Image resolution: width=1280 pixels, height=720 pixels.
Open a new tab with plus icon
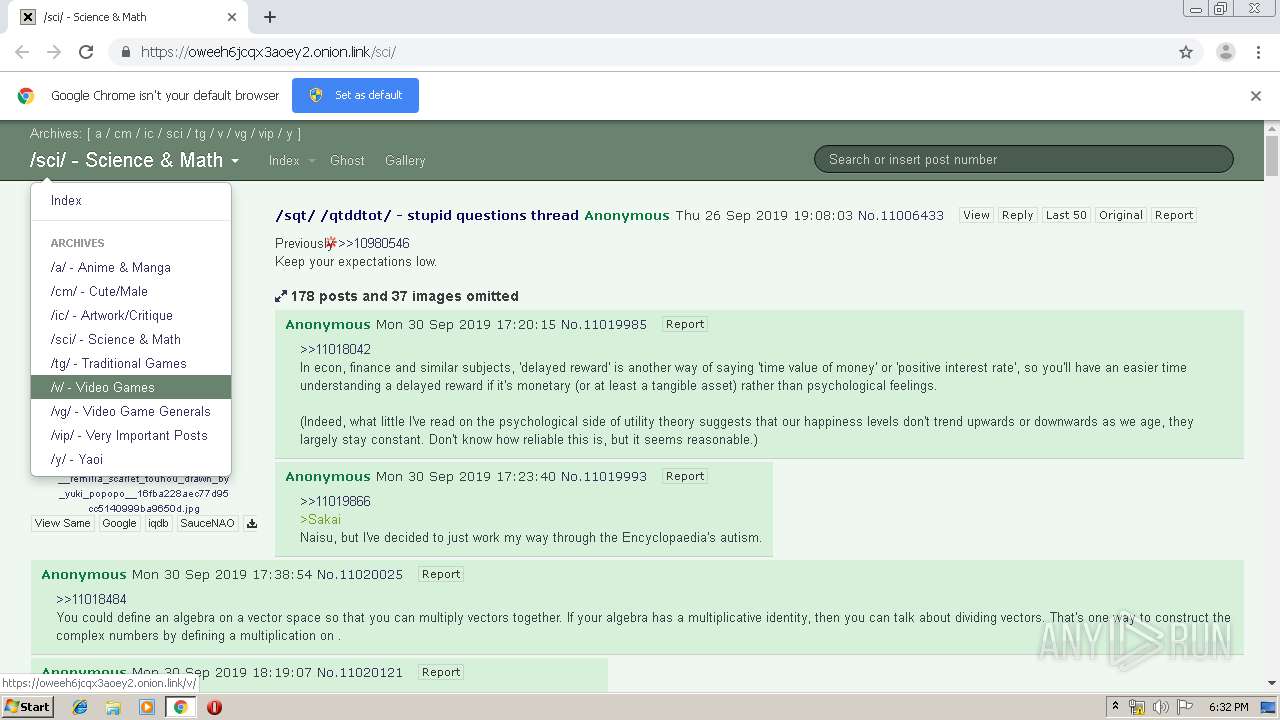pos(270,17)
